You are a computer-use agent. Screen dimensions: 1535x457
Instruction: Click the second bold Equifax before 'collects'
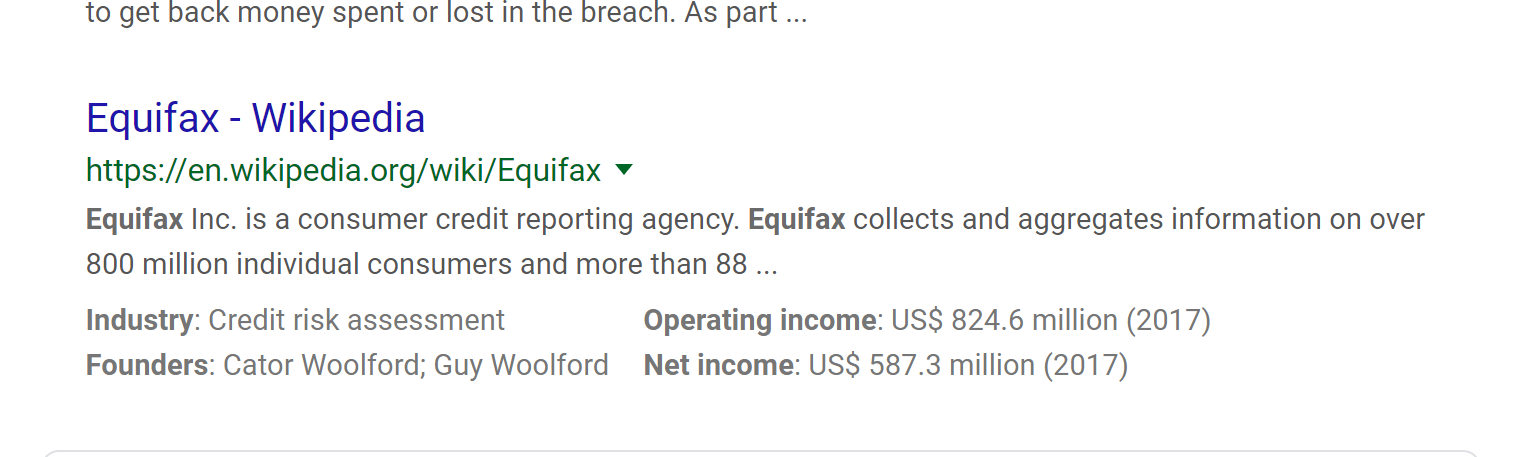[x=796, y=219]
